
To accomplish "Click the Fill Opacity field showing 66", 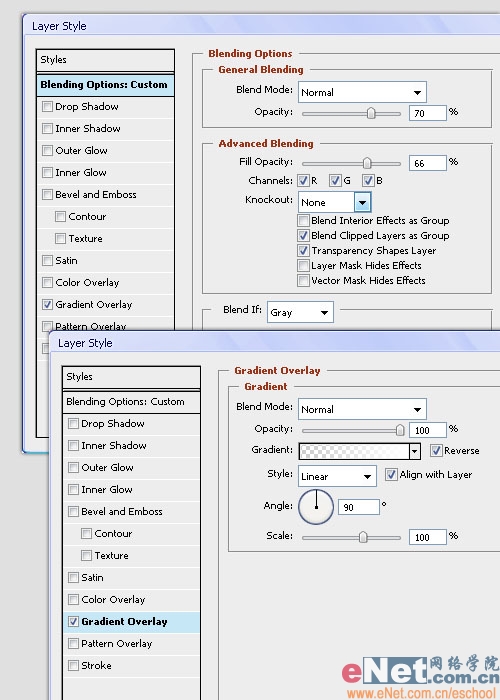I will (x=427, y=163).
